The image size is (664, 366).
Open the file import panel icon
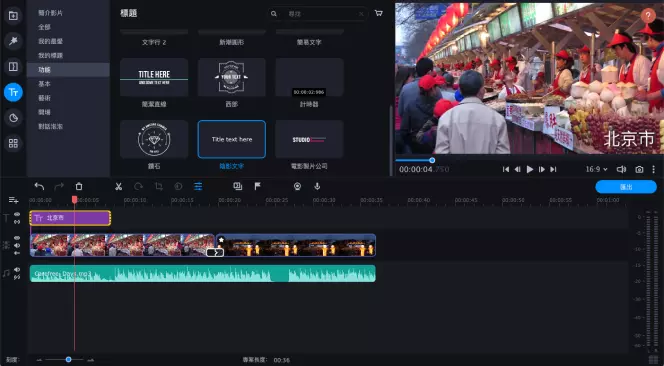pos(13,16)
